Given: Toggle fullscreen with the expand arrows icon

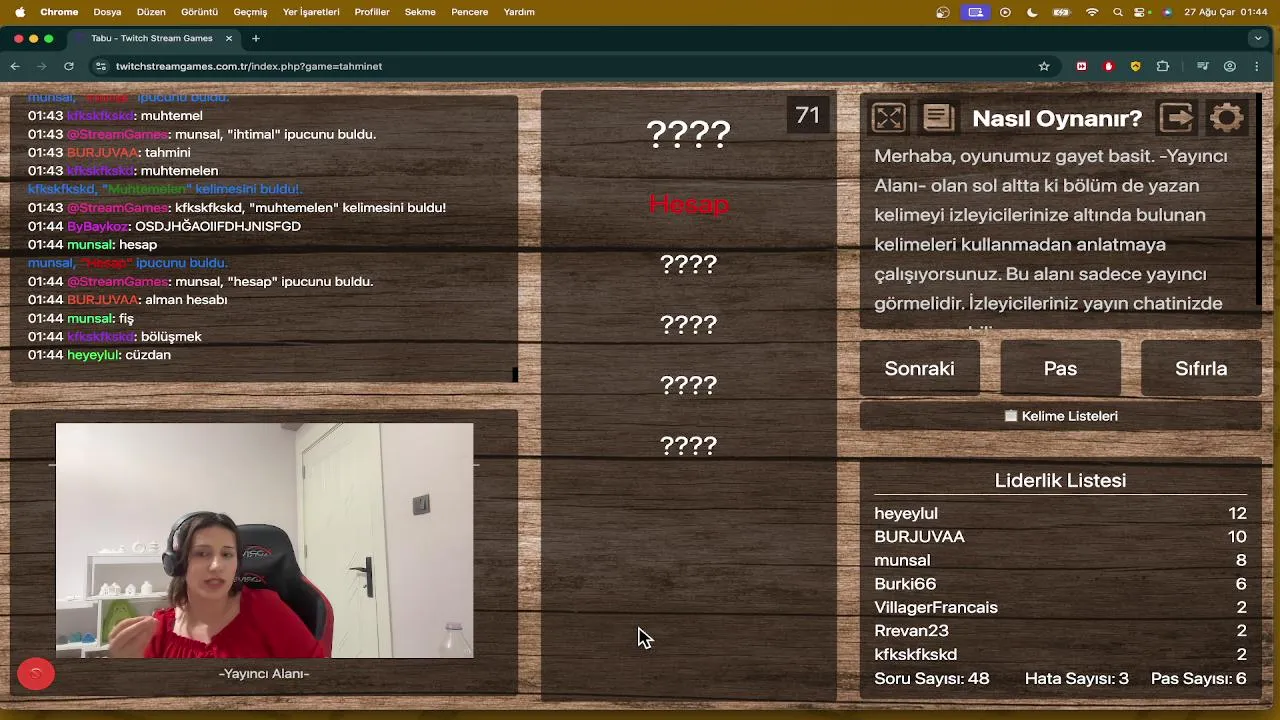Looking at the screenshot, I should pyautogui.click(x=888, y=118).
